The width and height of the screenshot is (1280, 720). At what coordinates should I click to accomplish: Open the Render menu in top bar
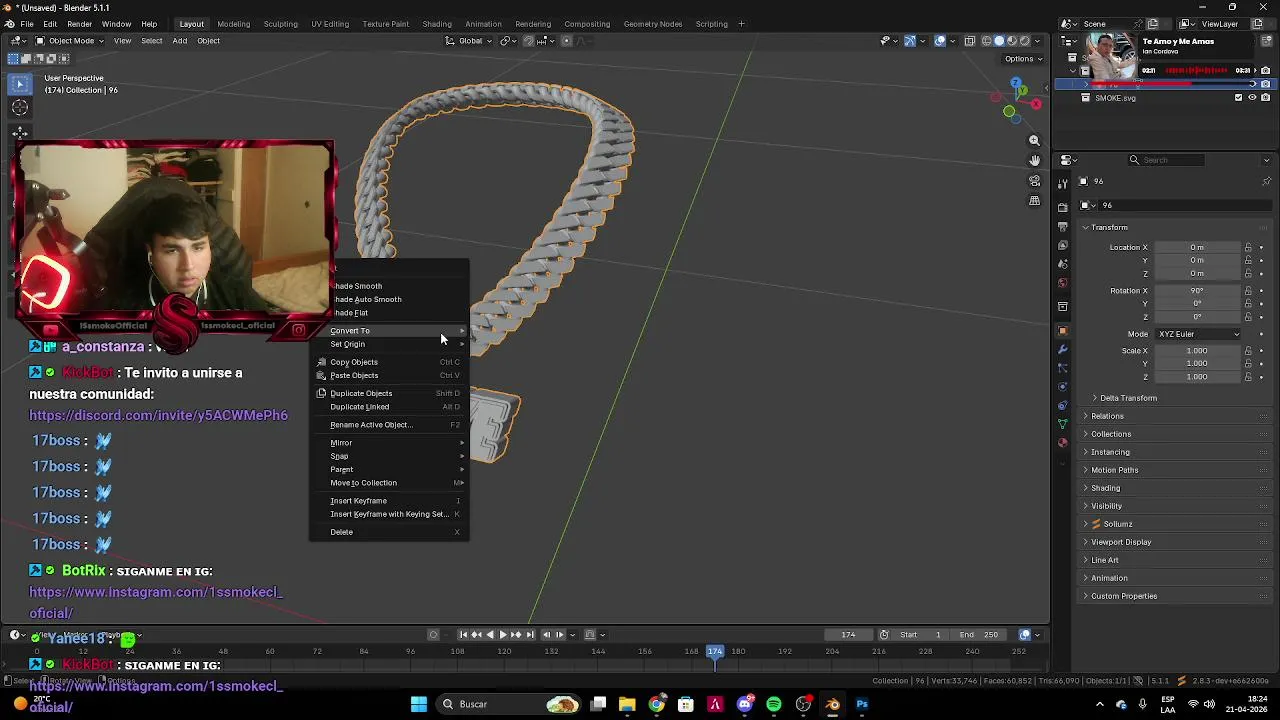coord(79,24)
